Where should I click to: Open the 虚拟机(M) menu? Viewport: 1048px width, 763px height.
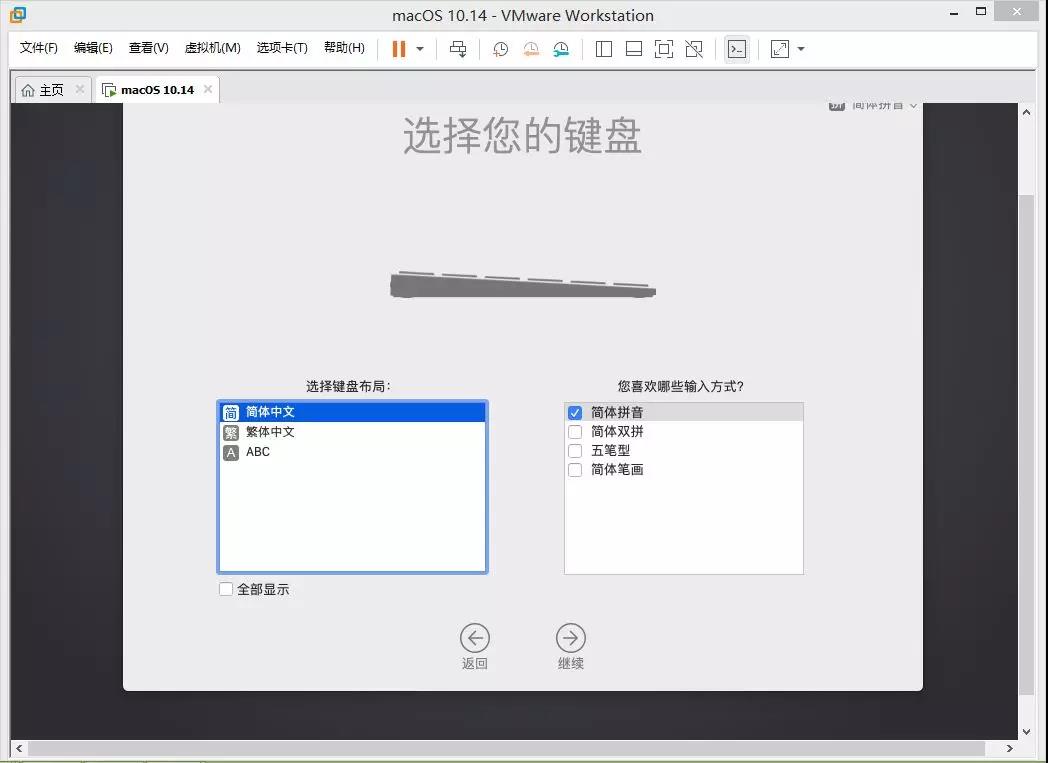click(x=212, y=48)
